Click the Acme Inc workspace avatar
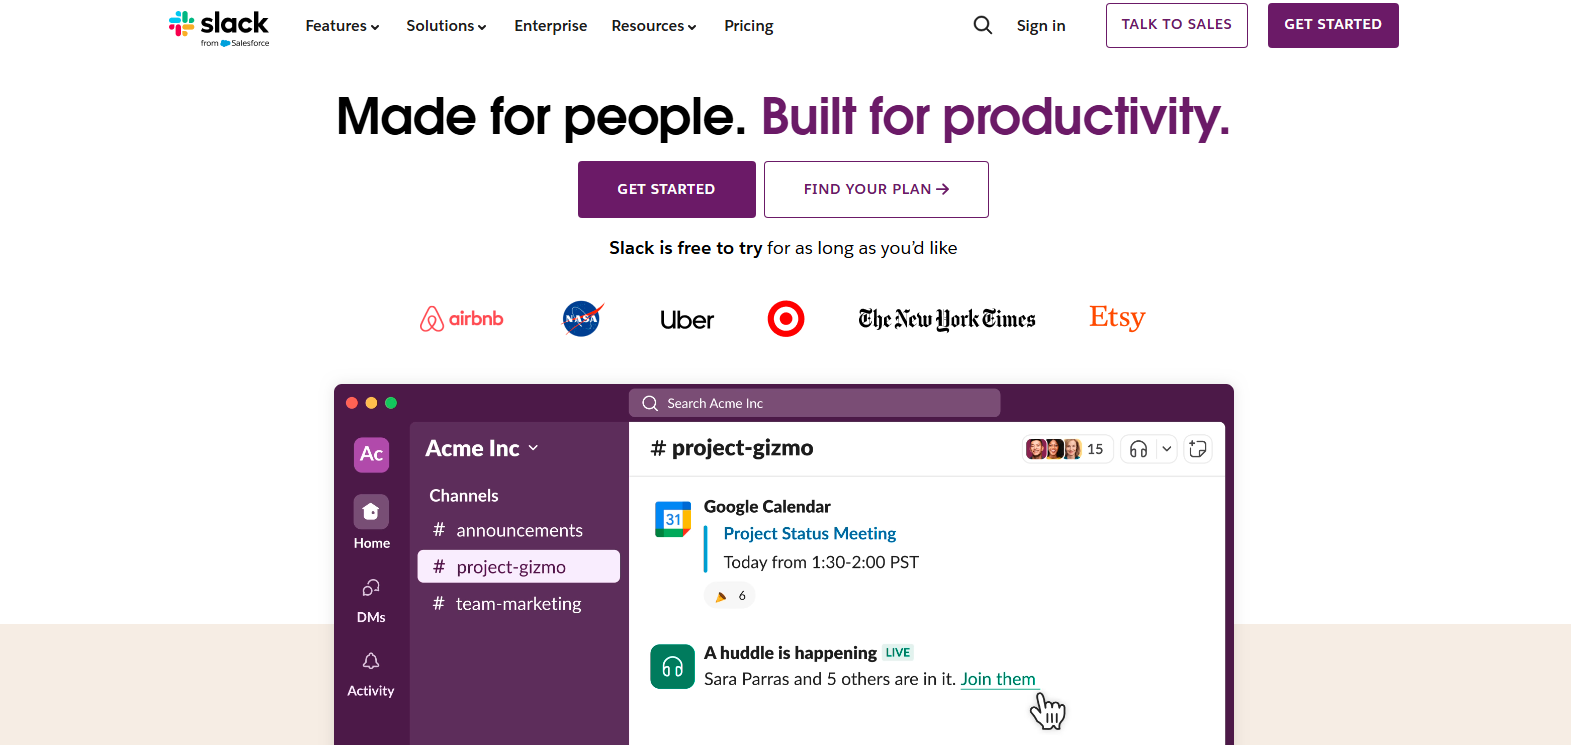1571x745 pixels. pos(371,454)
